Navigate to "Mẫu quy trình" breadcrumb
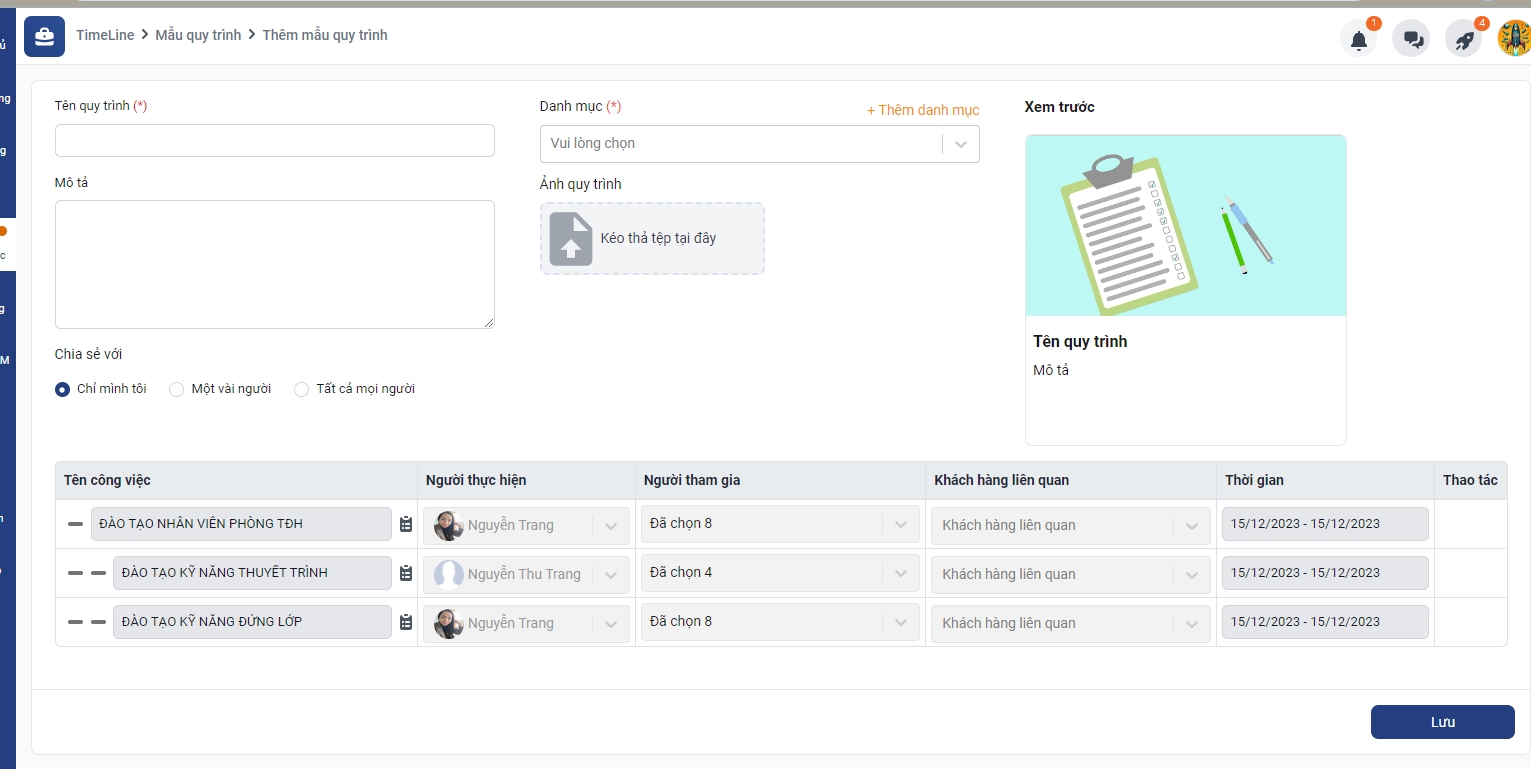The height and width of the screenshot is (769, 1531). pyautogui.click(x=198, y=35)
